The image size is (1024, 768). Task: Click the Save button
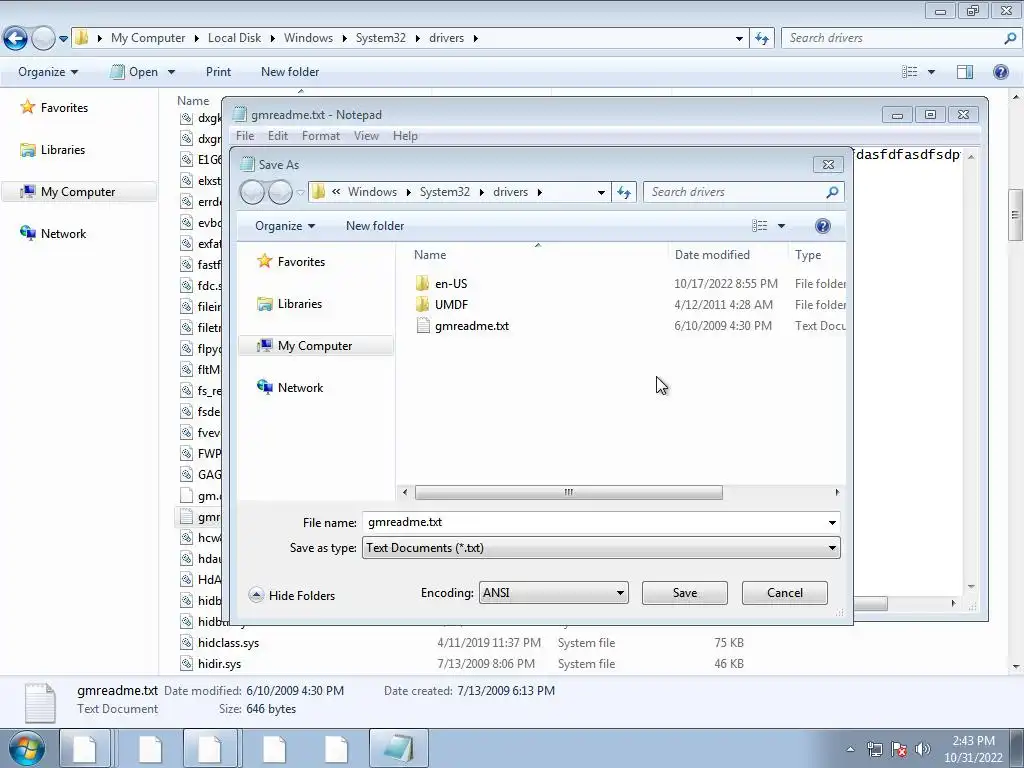(x=684, y=593)
